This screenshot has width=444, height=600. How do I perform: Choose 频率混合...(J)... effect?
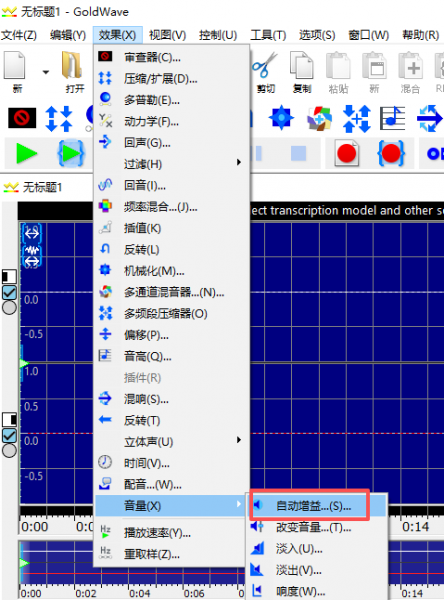(x=171, y=207)
